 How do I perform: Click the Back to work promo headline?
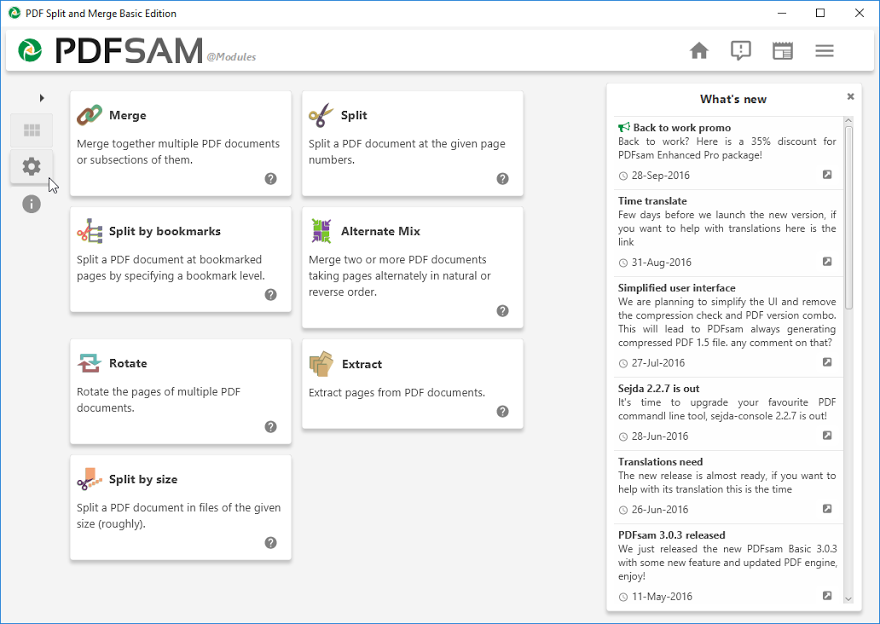click(682, 127)
